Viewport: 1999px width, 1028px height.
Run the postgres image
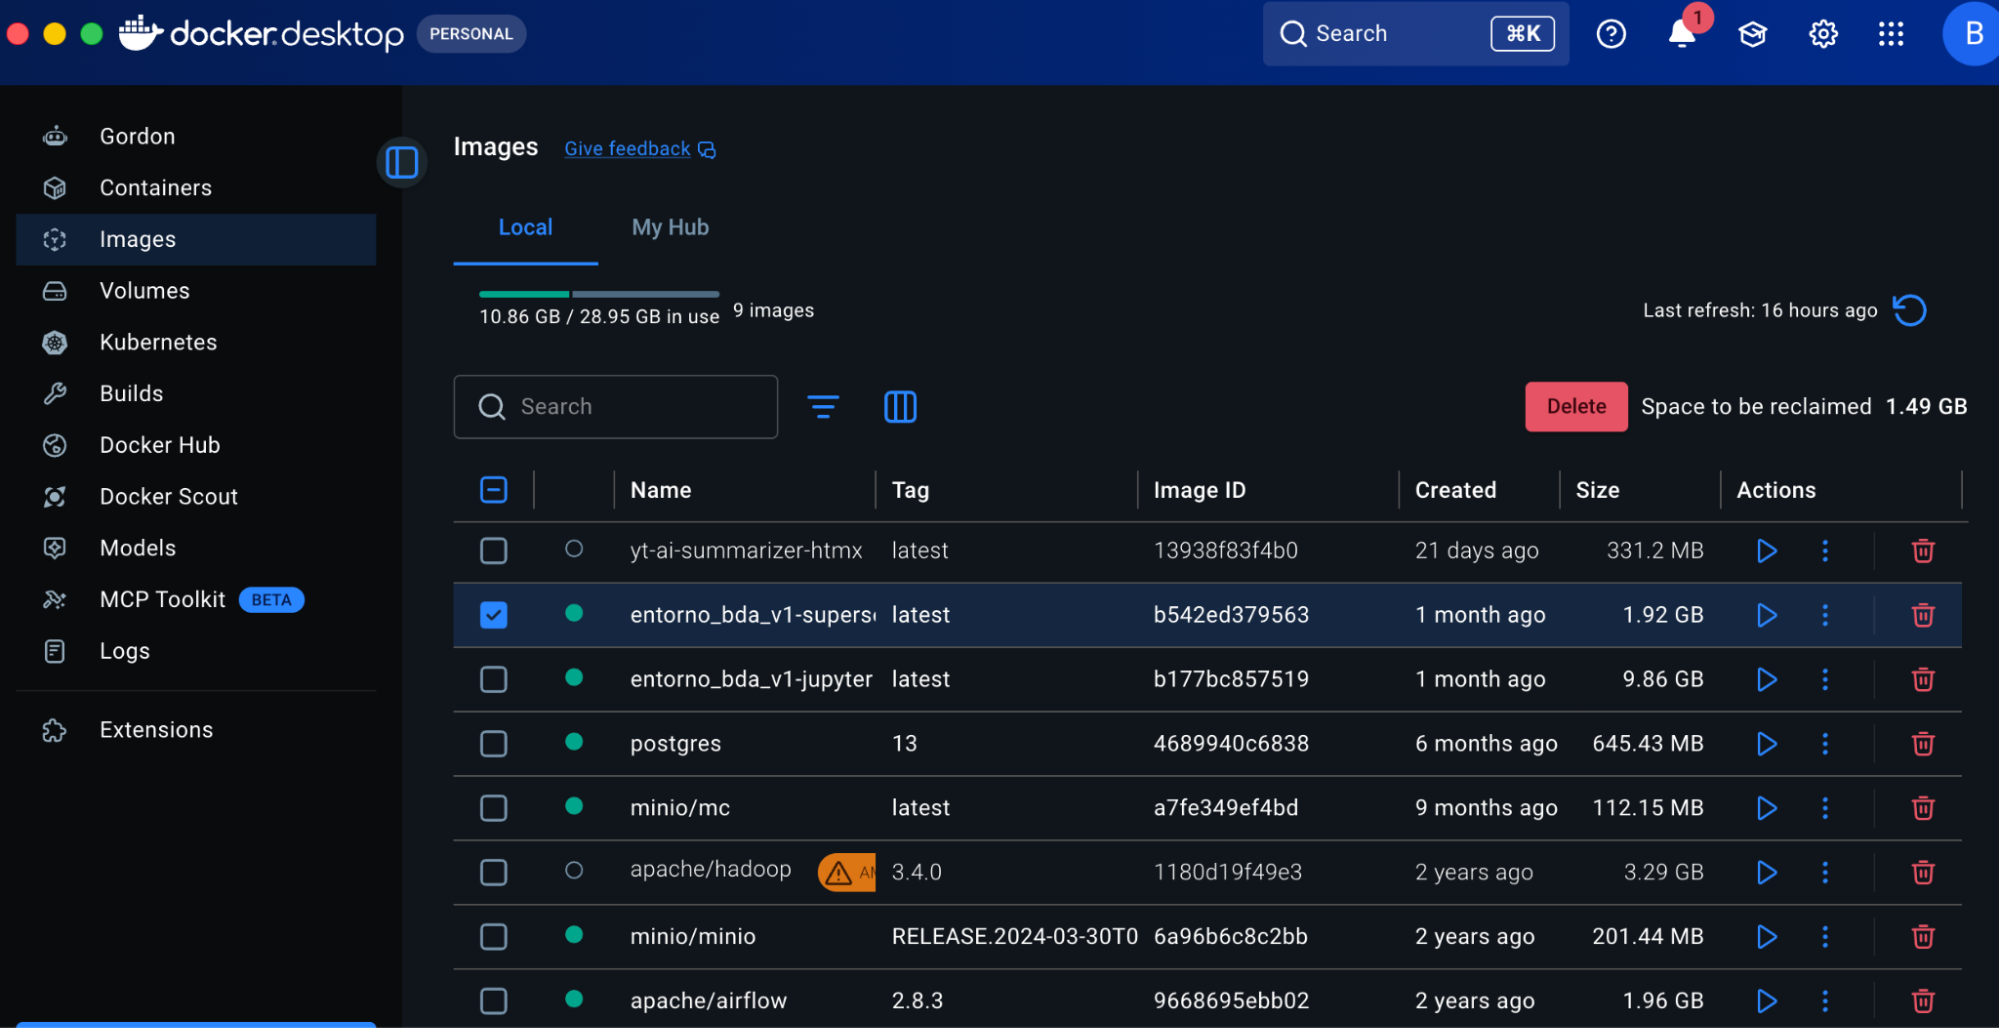[x=1767, y=744]
